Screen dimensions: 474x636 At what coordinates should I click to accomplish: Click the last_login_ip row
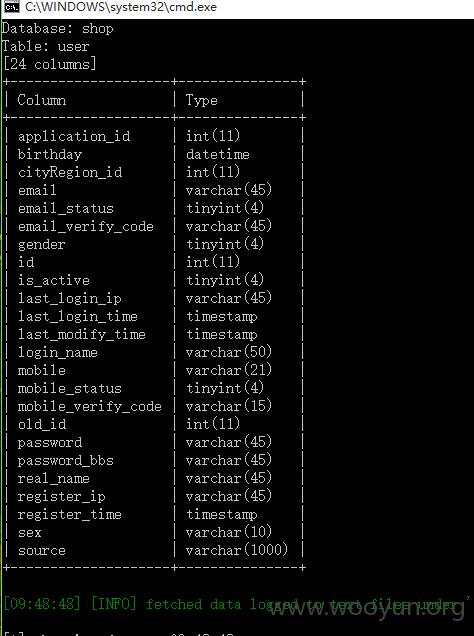(154, 299)
